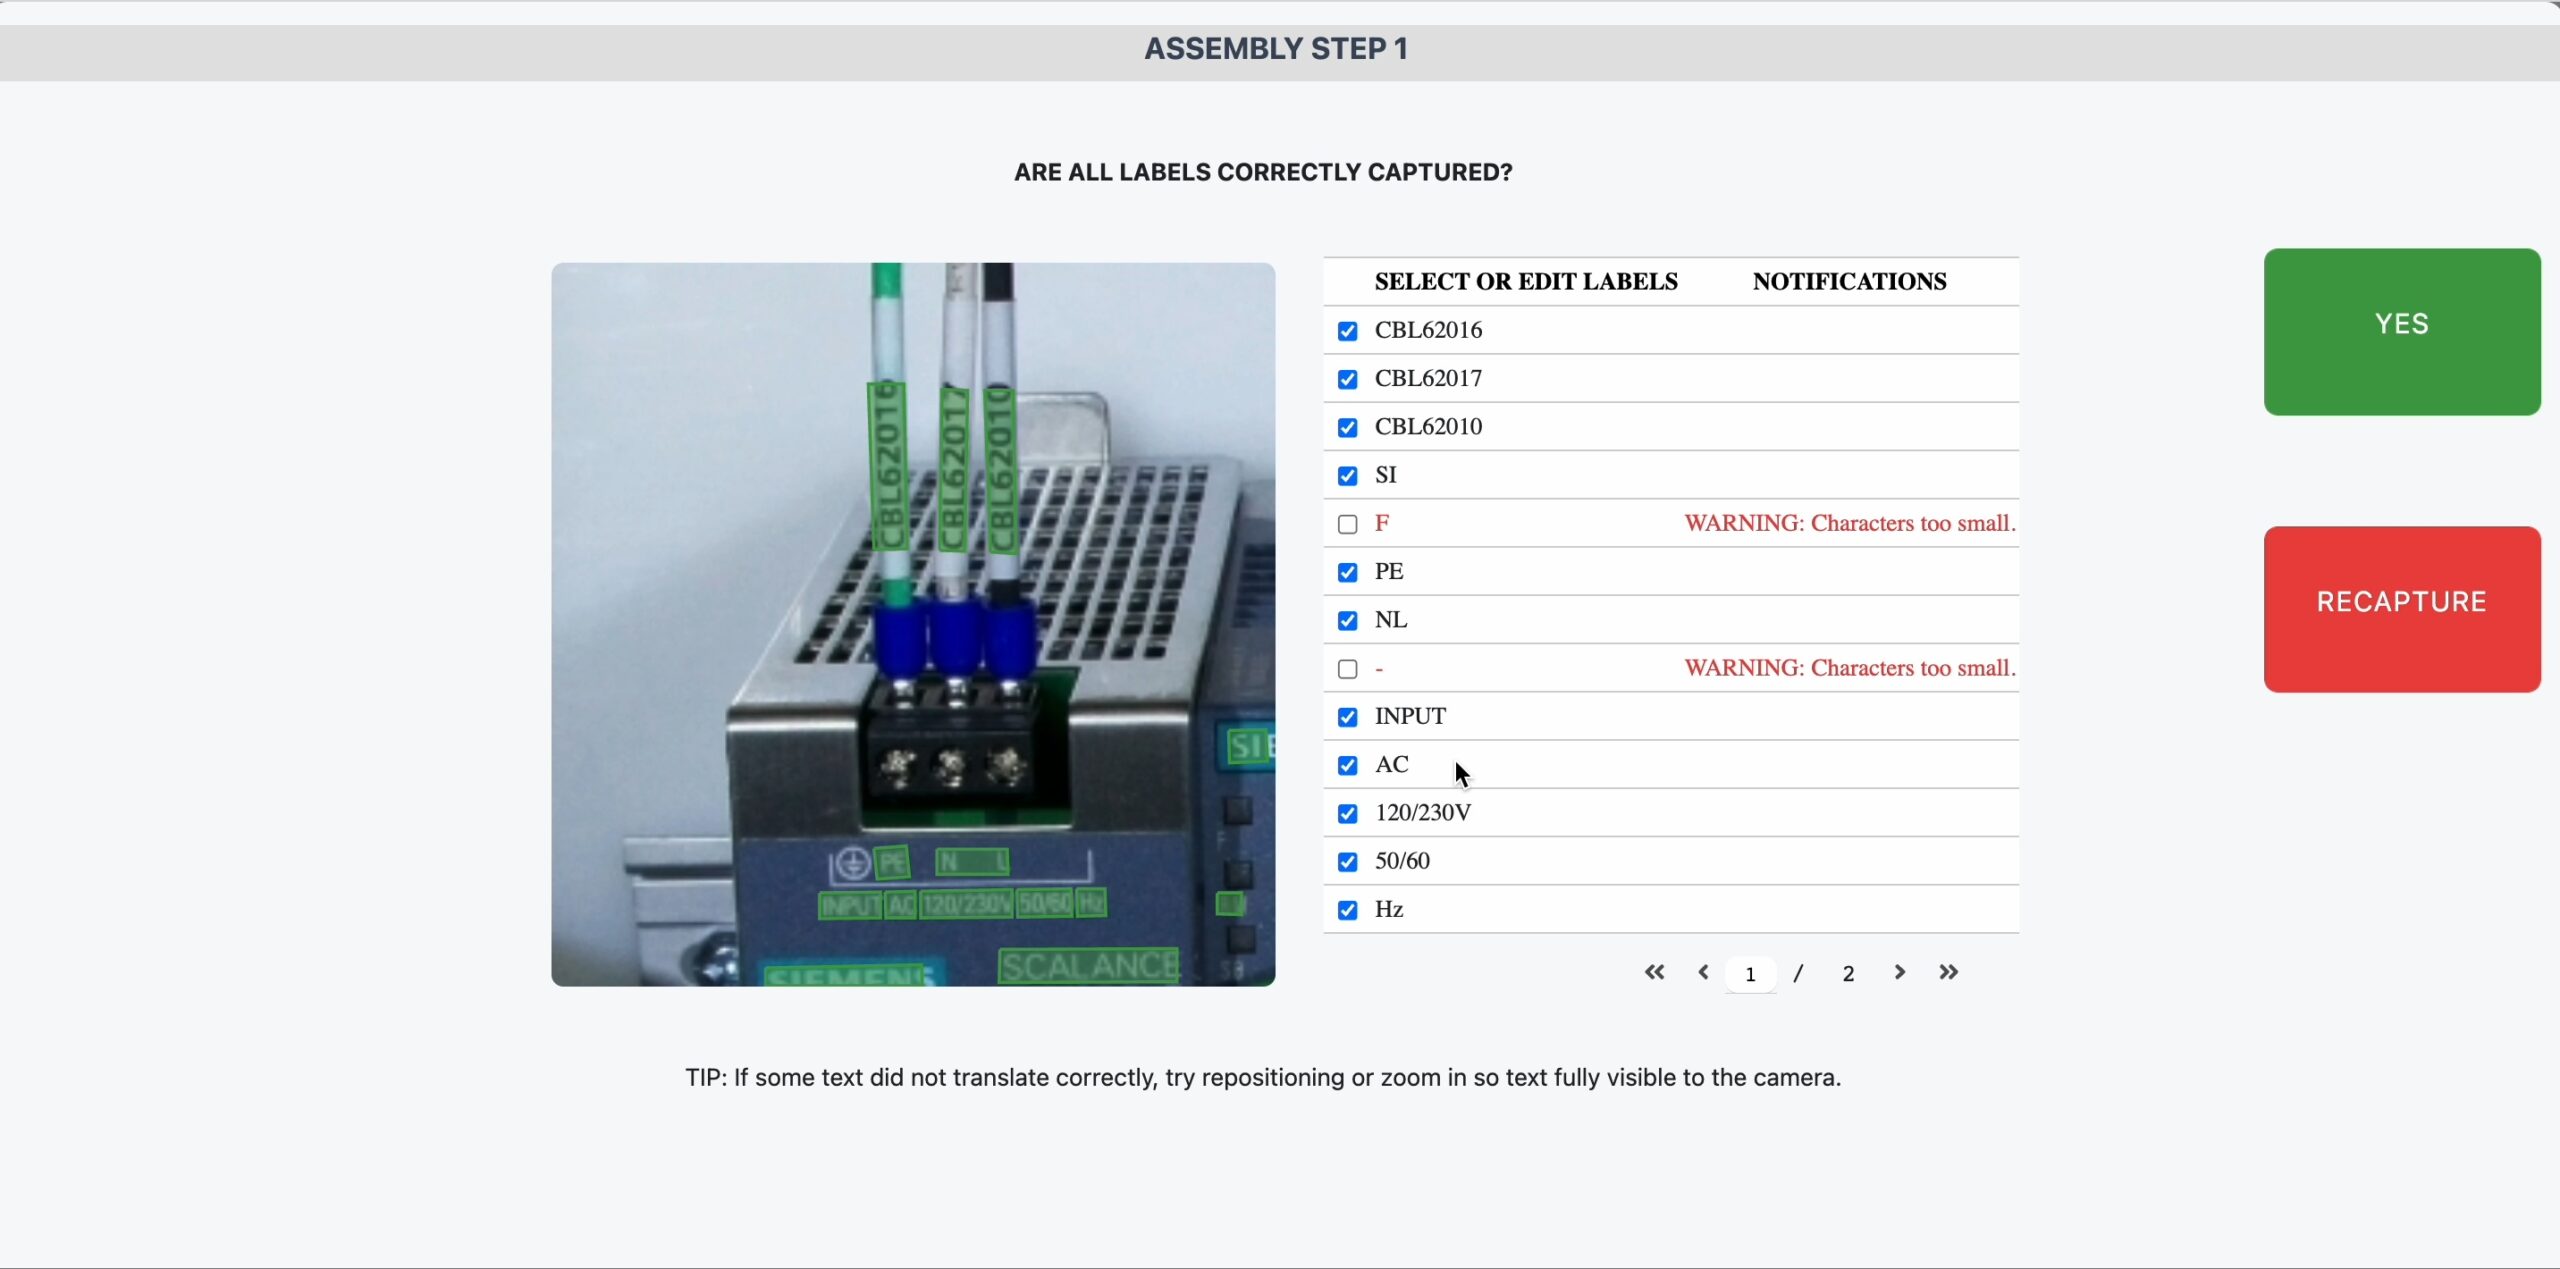Viewport: 2560px width, 1269px height.
Task: Edit the NL label text
Action: coord(1391,620)
